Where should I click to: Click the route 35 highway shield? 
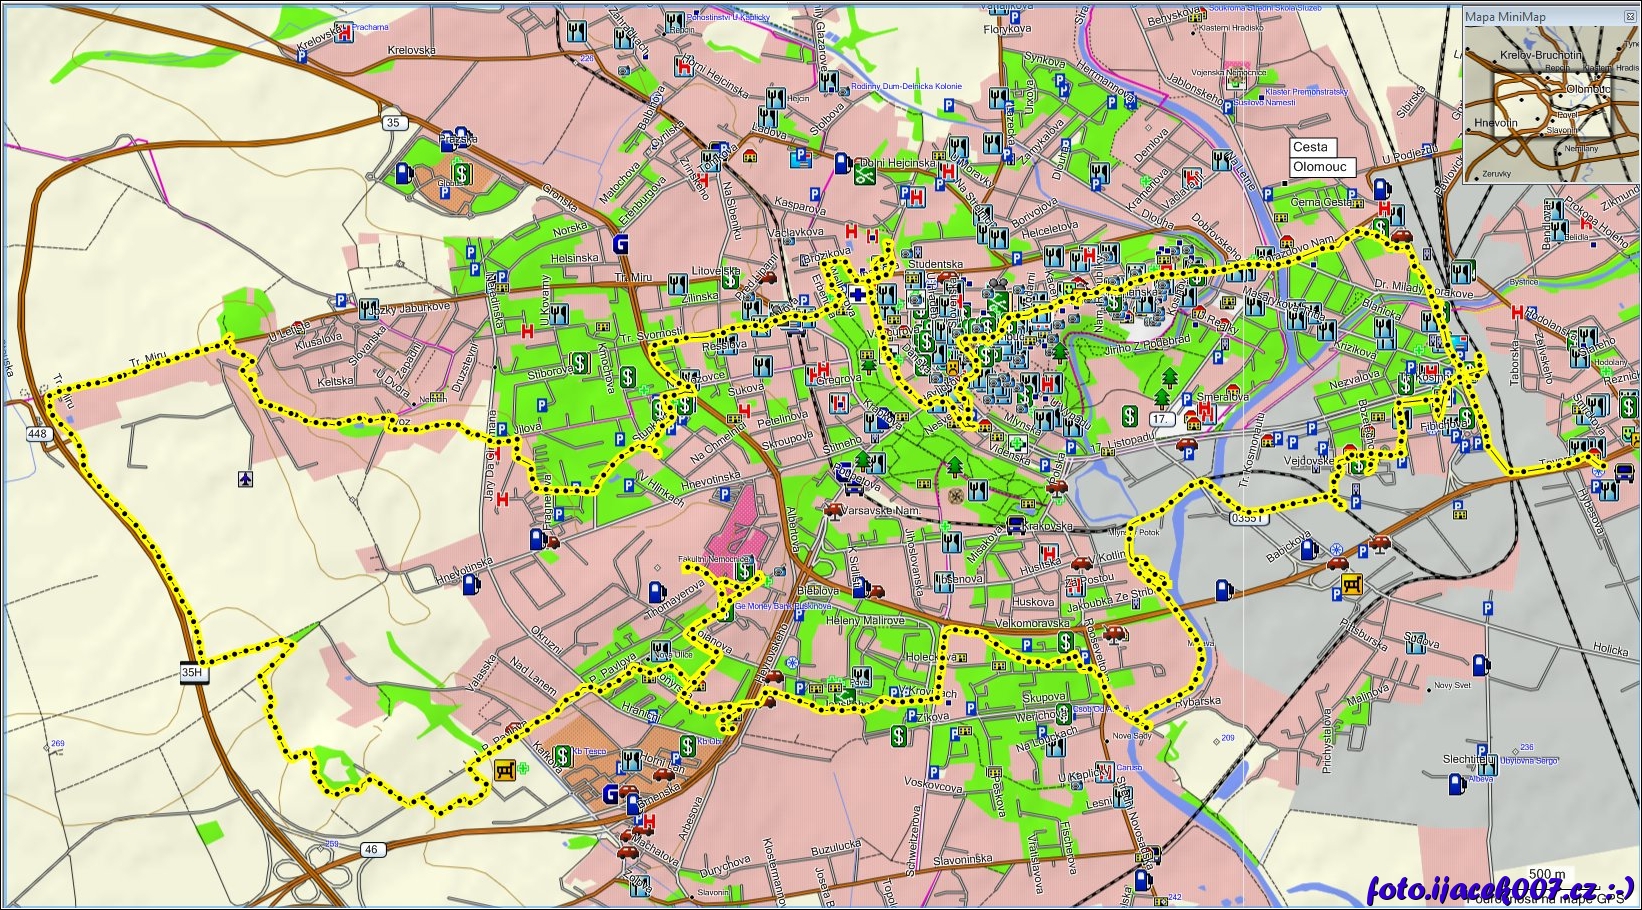click(x=392, y=123)
